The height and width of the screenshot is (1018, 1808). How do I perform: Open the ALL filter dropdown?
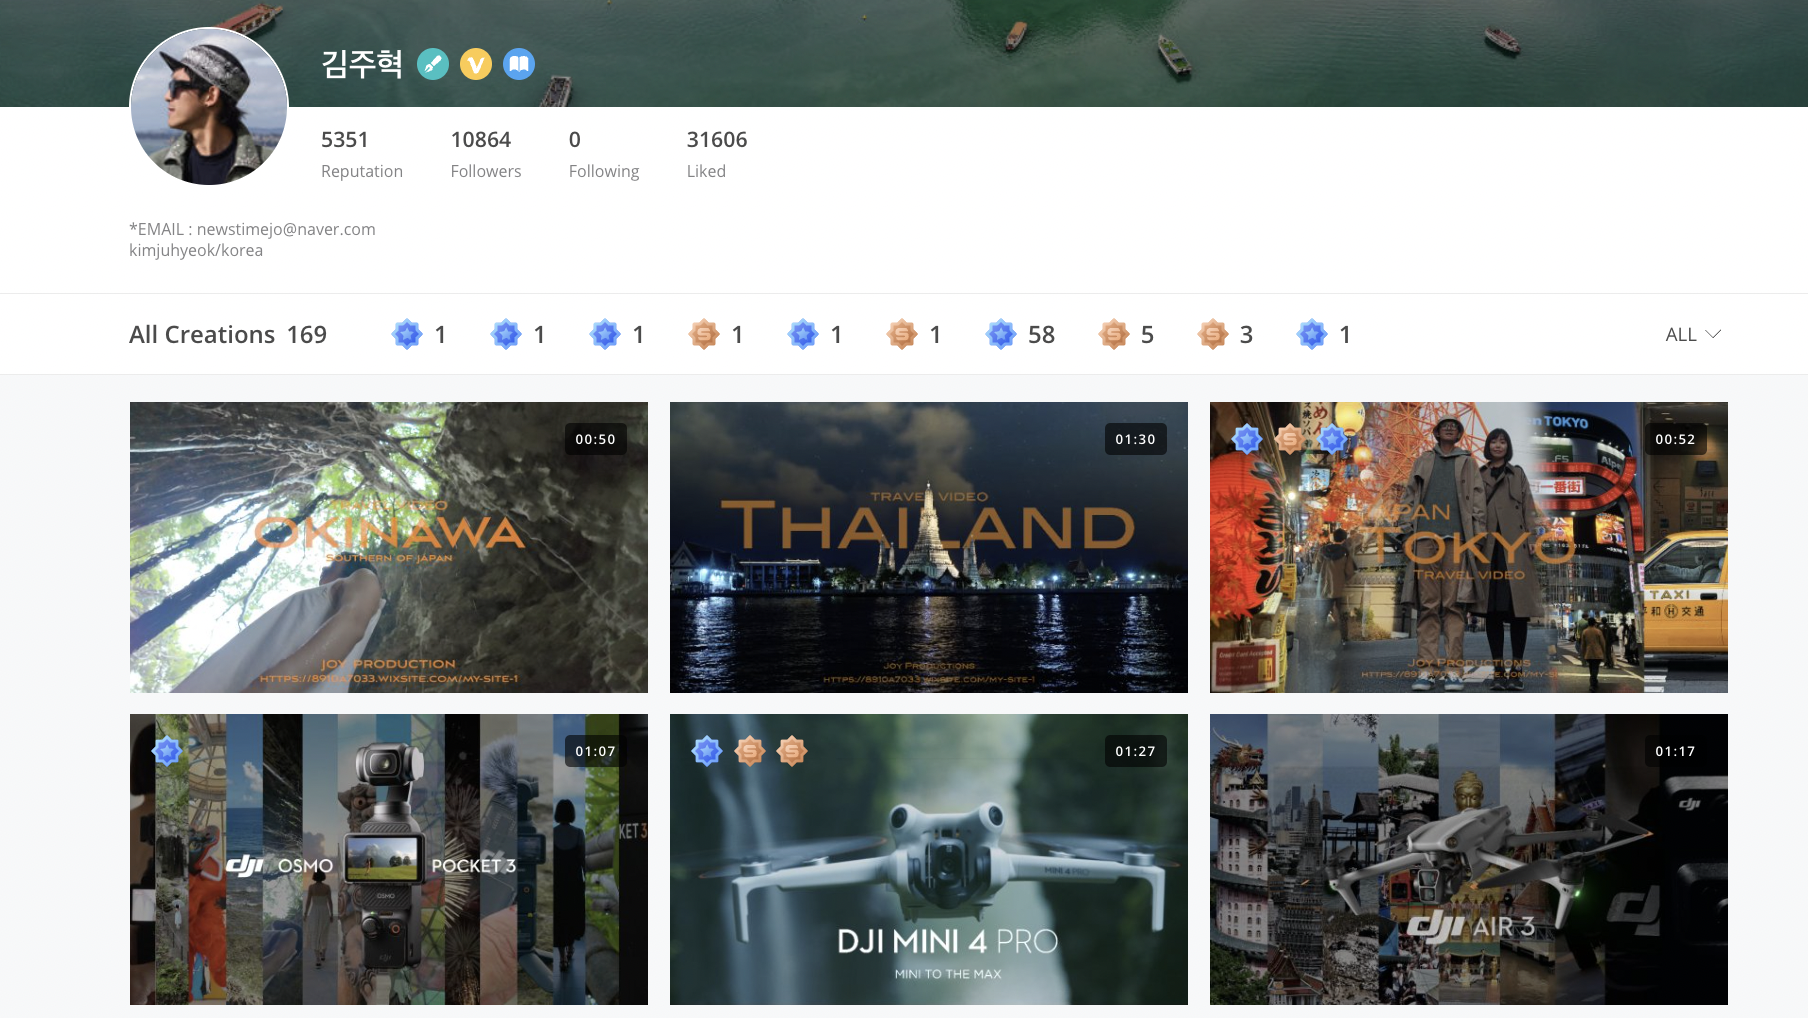pos(1693,334)
